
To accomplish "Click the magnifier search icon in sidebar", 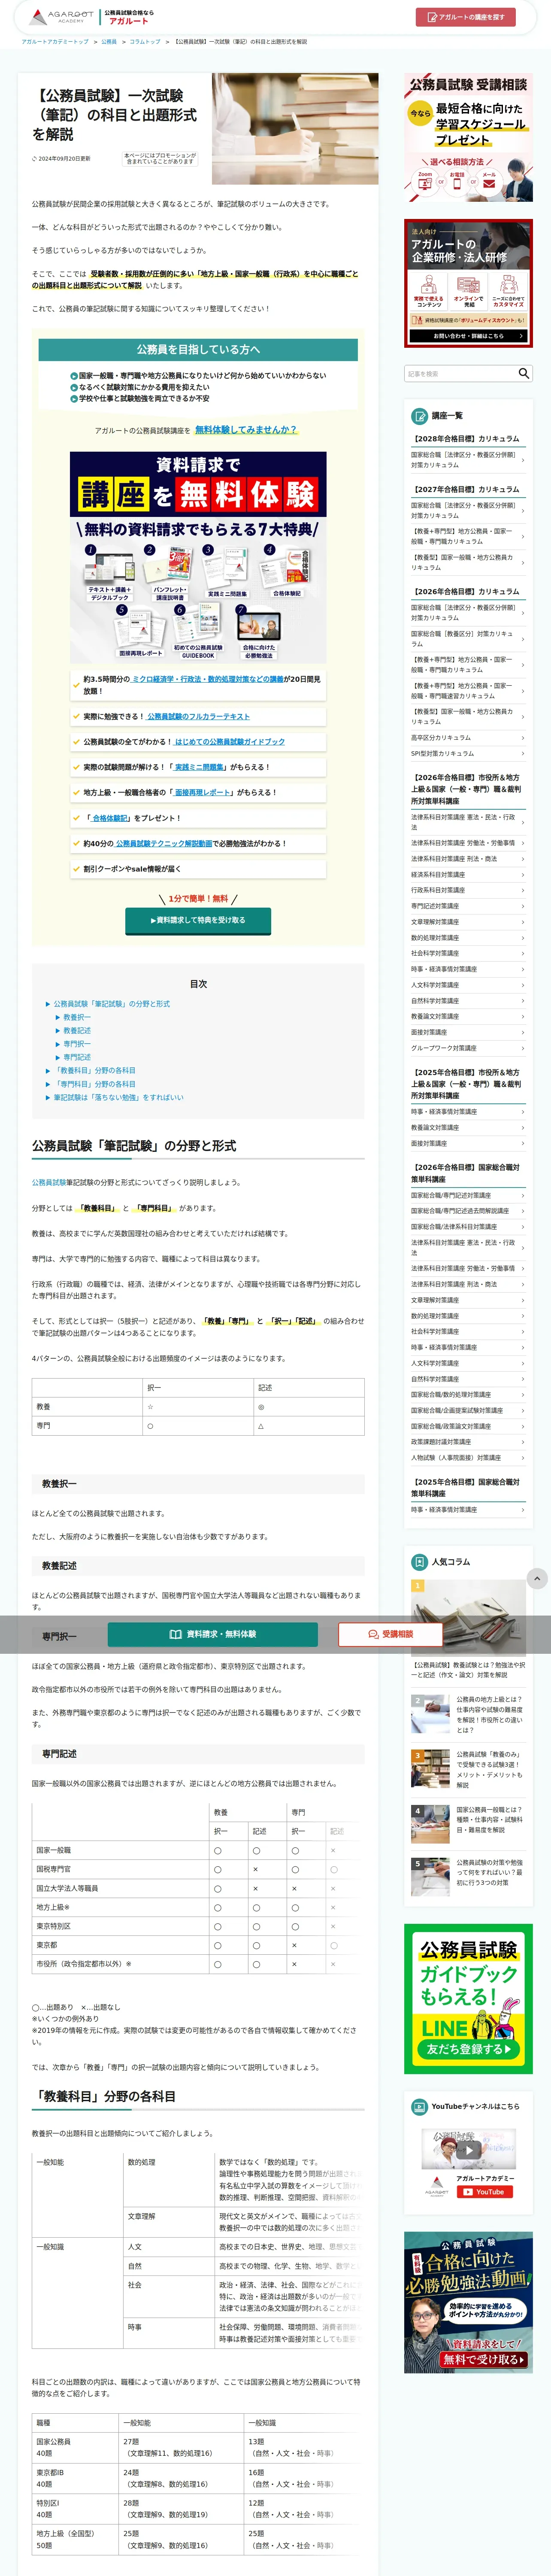I will (x=523, y=373).
